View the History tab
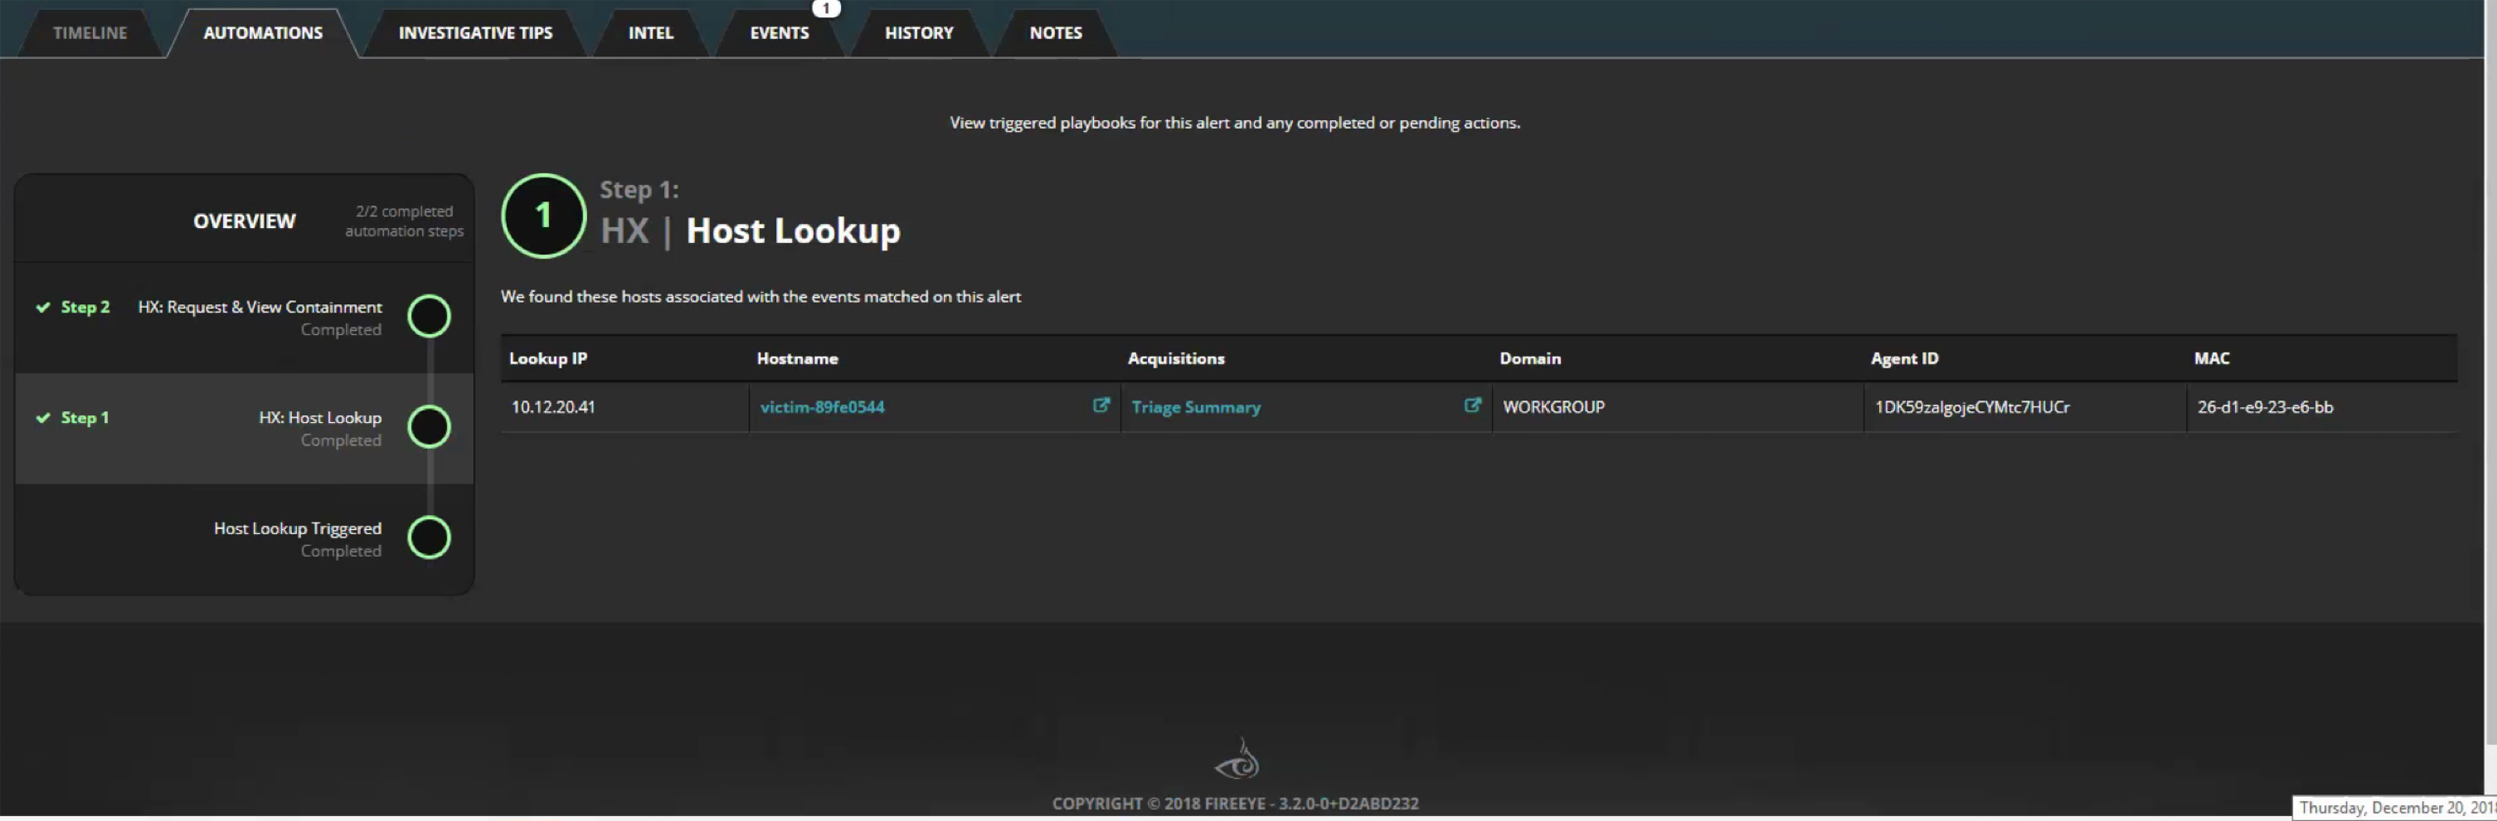Image resolution: width=2497 pixels, height=821 pixels. coord(918,33)
